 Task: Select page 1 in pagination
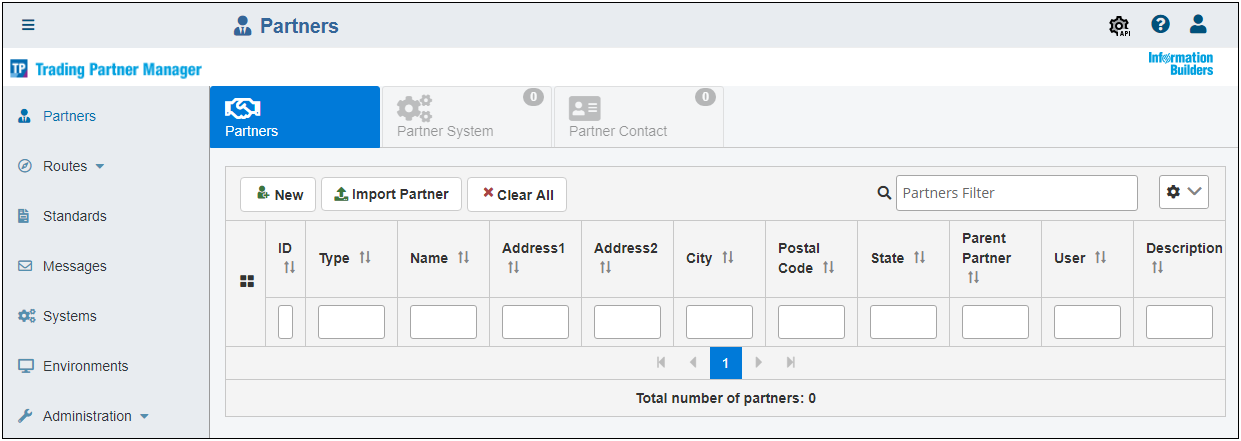pos(726,362)
